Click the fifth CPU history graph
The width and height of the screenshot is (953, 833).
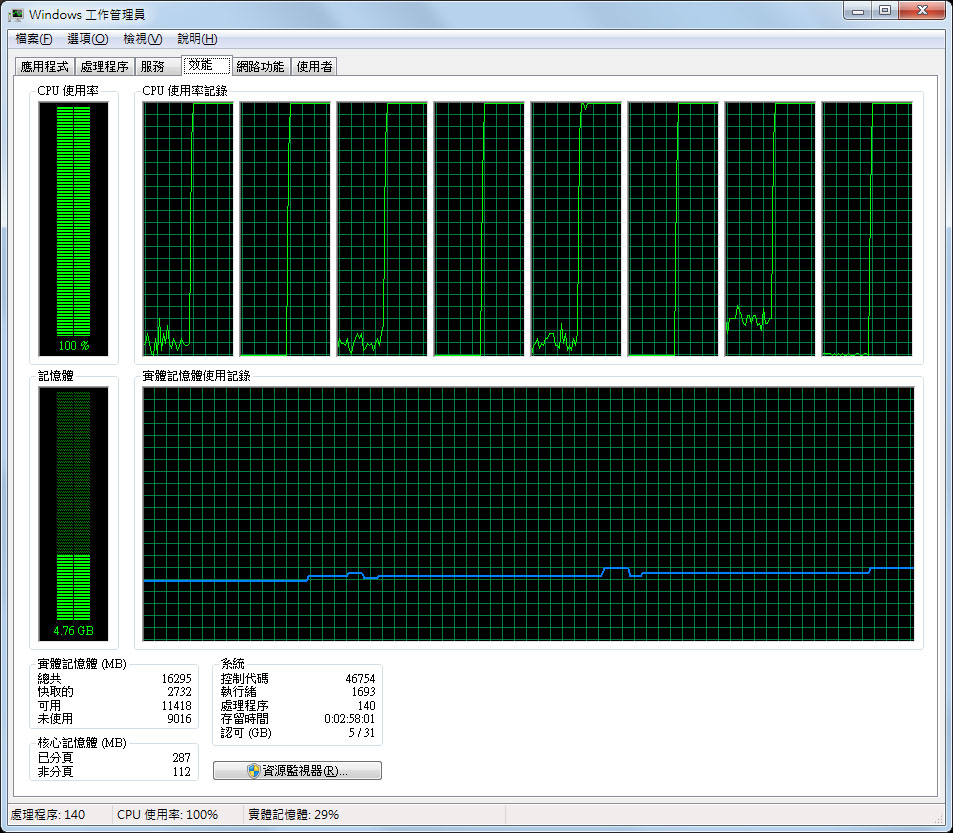point(576,228)
